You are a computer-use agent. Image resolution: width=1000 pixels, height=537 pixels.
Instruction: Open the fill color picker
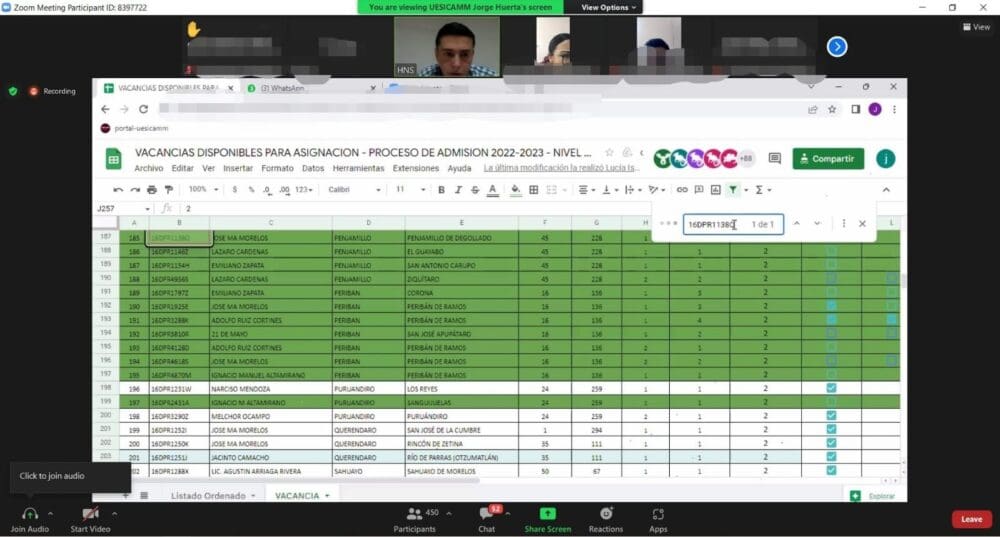(515, 189)
